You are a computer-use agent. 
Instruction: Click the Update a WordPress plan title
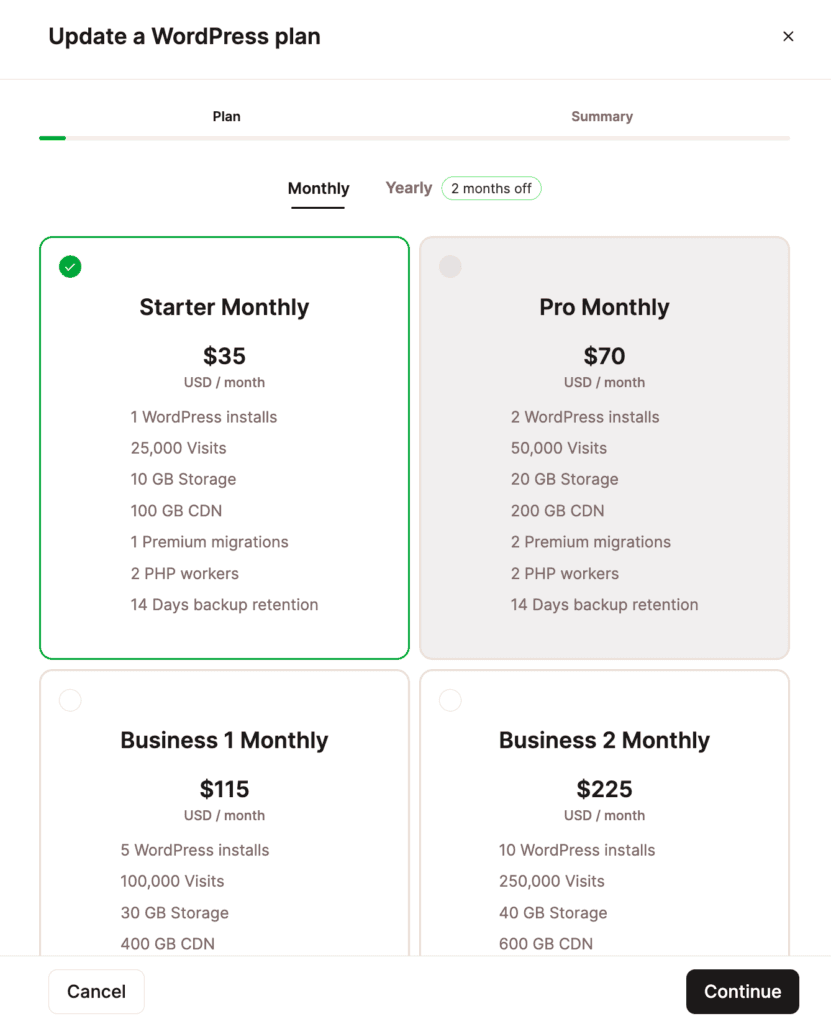184,37
